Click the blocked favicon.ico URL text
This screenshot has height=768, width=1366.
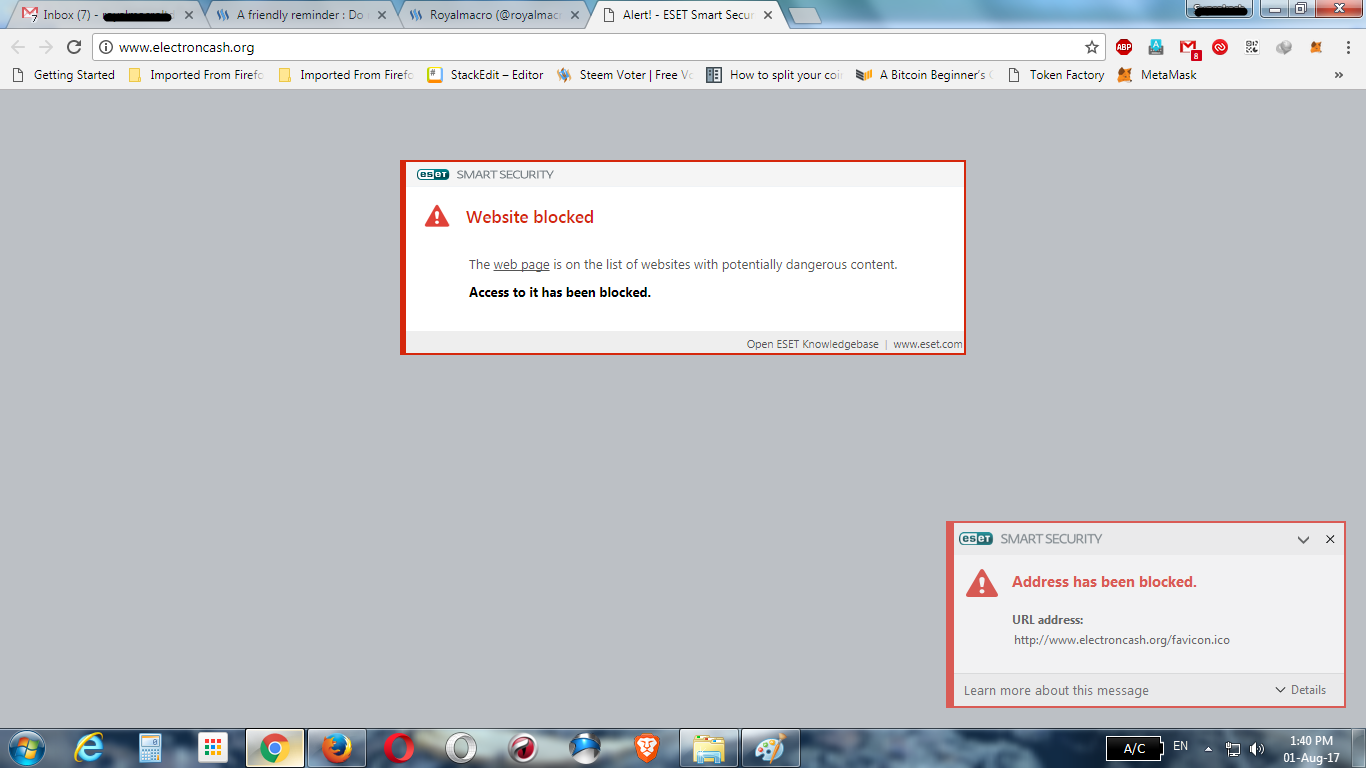(x=1122, y=640)
